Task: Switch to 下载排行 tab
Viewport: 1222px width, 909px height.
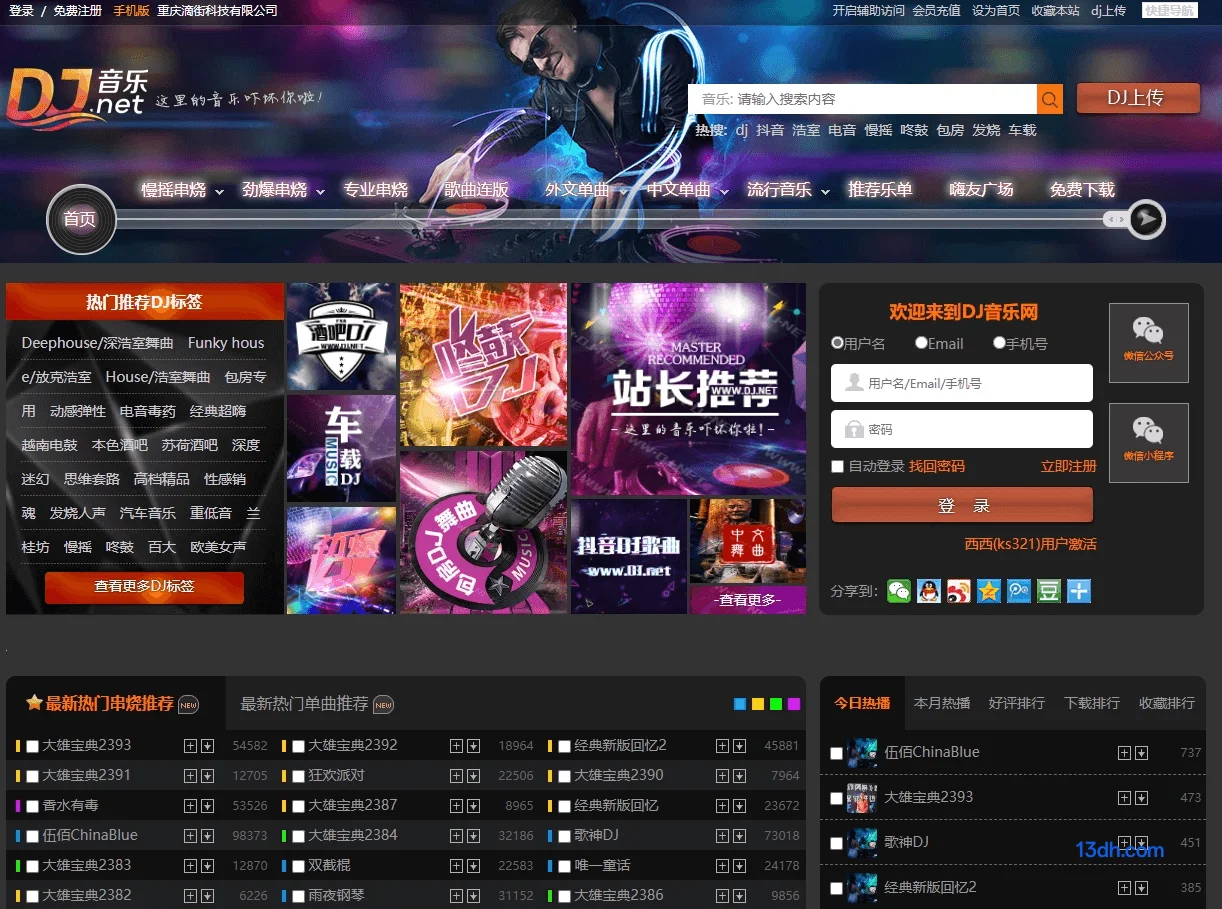Action: point(1092,703)
